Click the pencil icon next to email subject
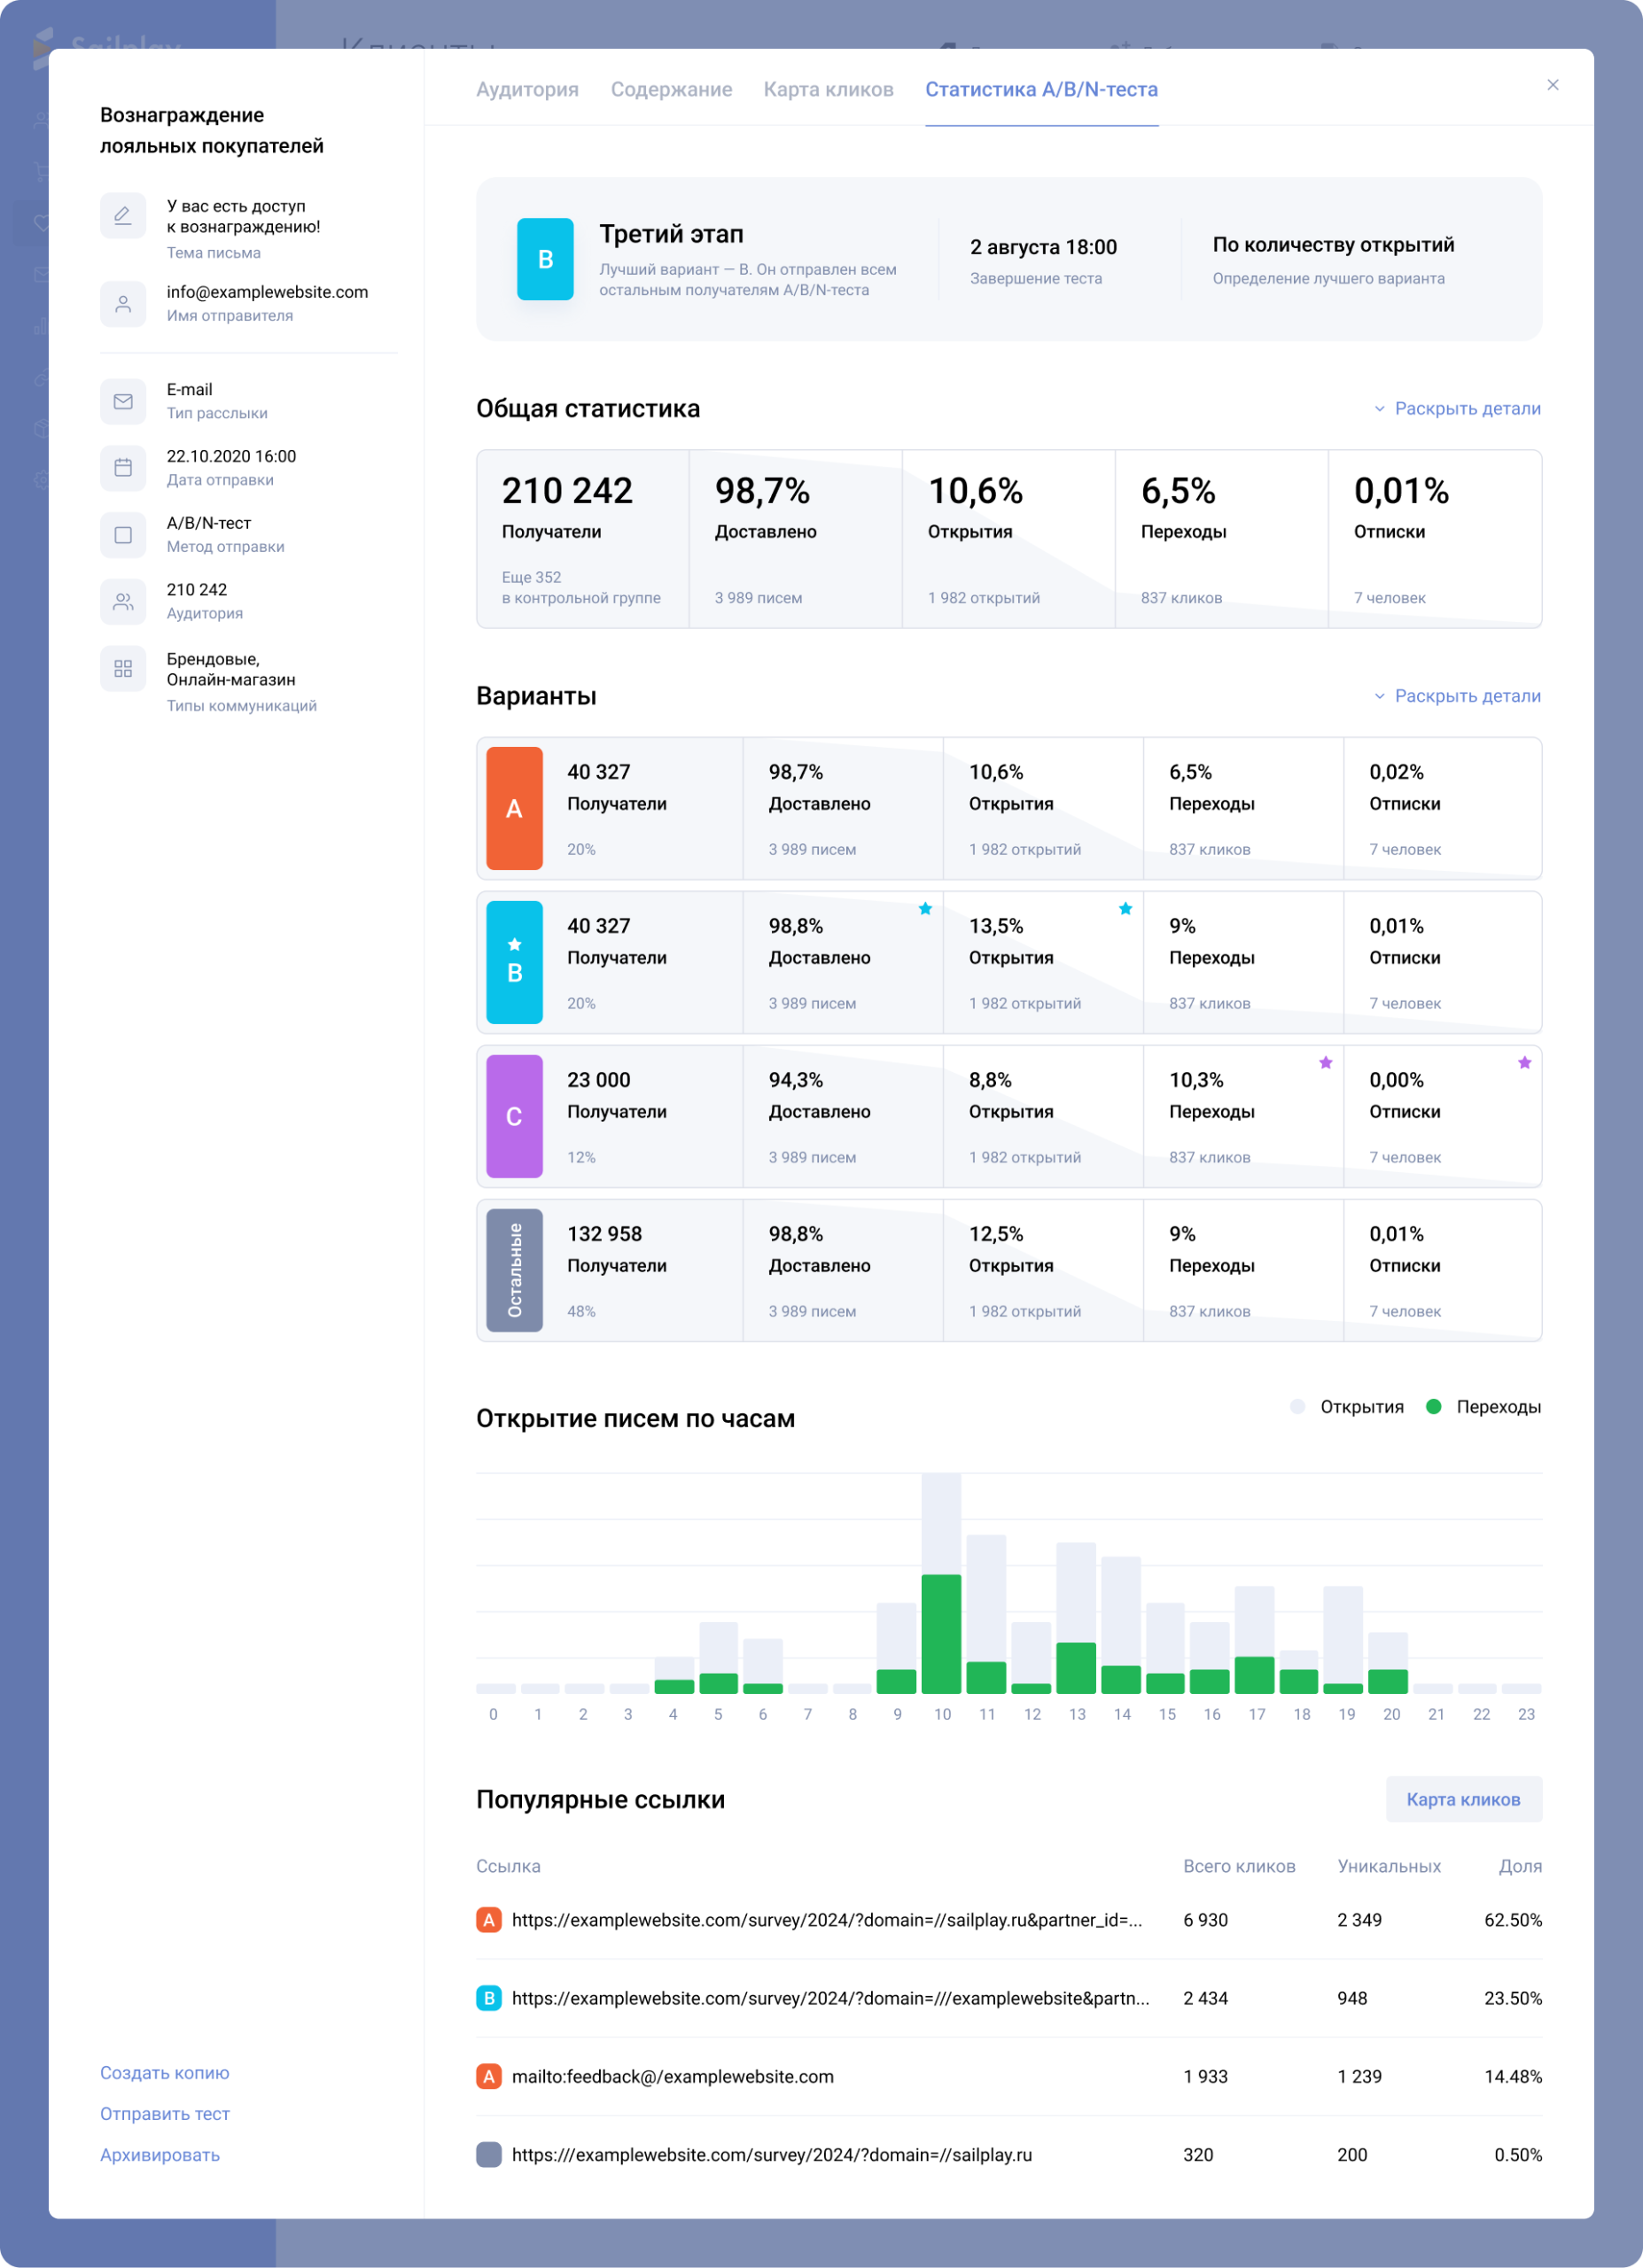 (x=123, y=216)
